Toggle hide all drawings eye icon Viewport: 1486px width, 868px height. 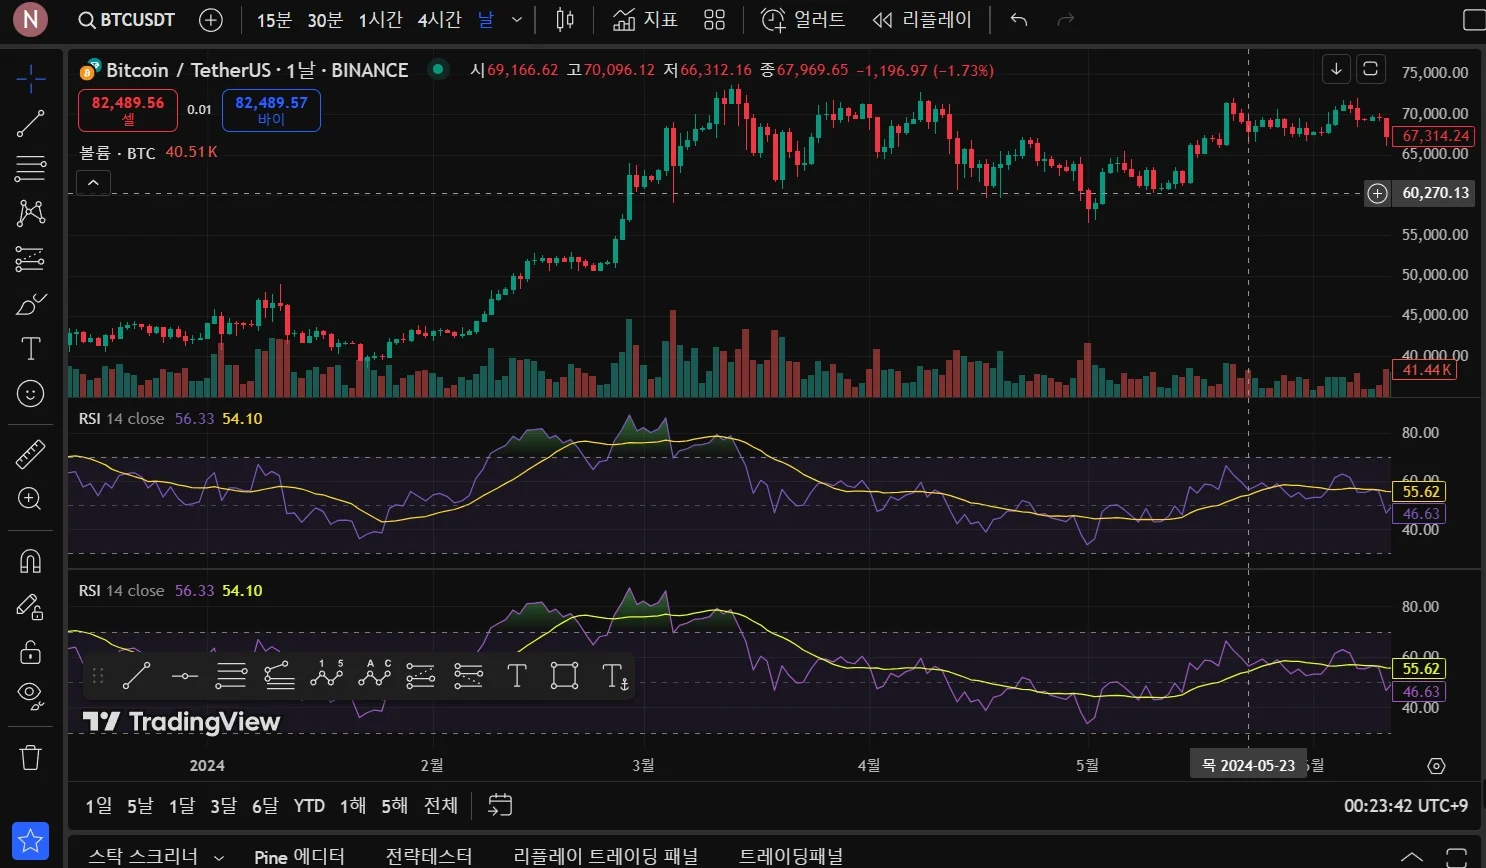click(x=30, y=696)
